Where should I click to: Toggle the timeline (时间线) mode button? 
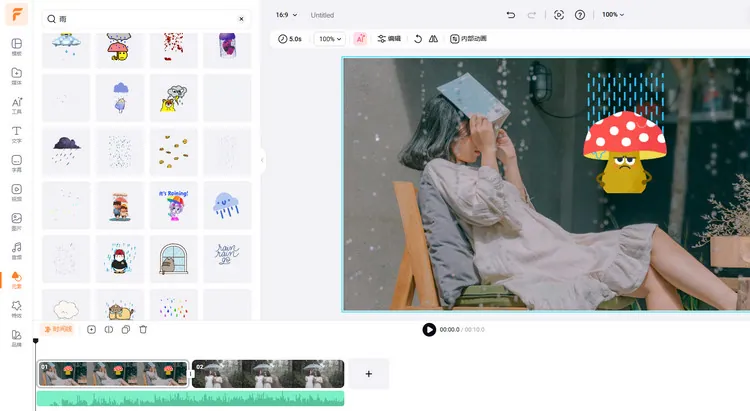coord(58,329)
